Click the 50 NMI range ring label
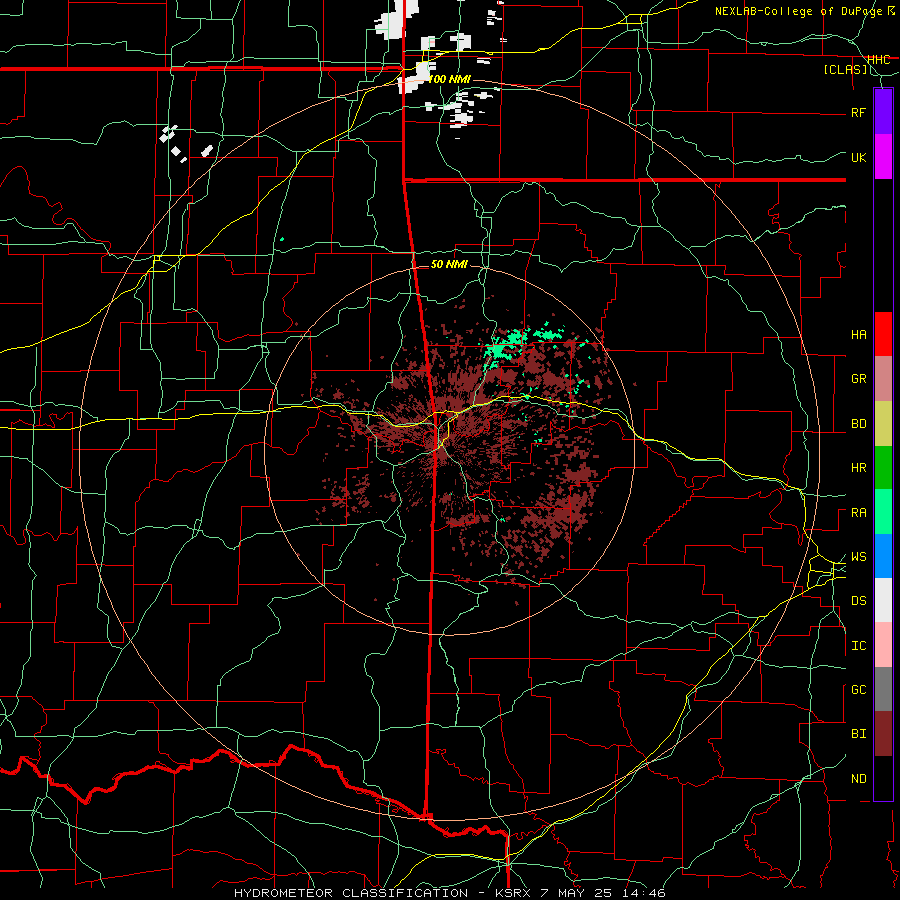Image resolution: width=900 pixels, height=900 pixels. point(449,264)
